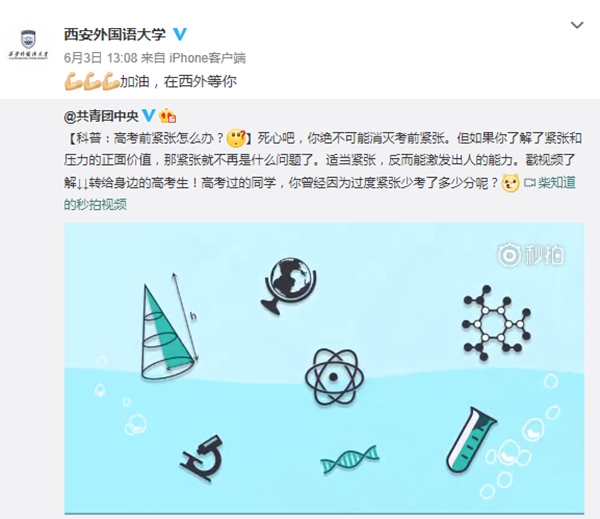Viewport: 600px width, 519px height.
Task: Click the blue verified badge beside 西安外国语大学
Action: (180, 34)
